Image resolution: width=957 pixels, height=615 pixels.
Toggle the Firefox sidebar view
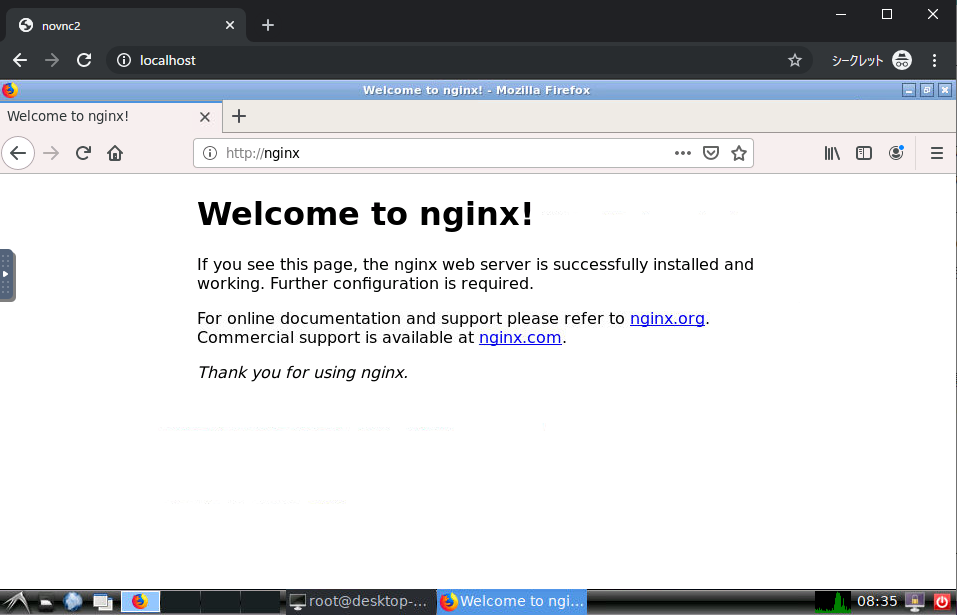coord(864,153)
